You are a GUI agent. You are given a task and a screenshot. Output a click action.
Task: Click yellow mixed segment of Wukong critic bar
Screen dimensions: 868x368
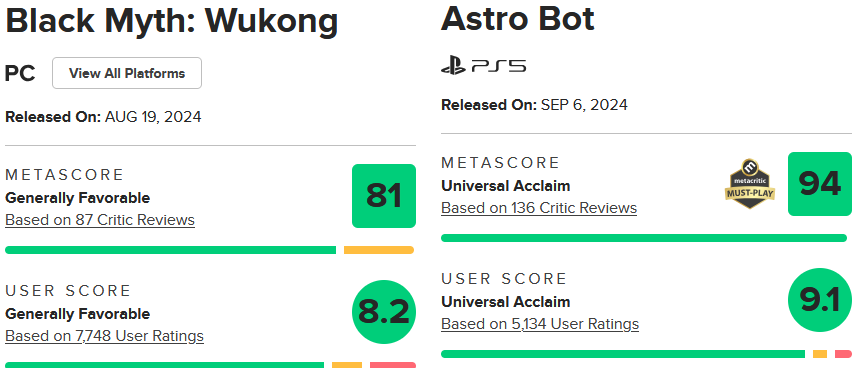click(379, 250)
